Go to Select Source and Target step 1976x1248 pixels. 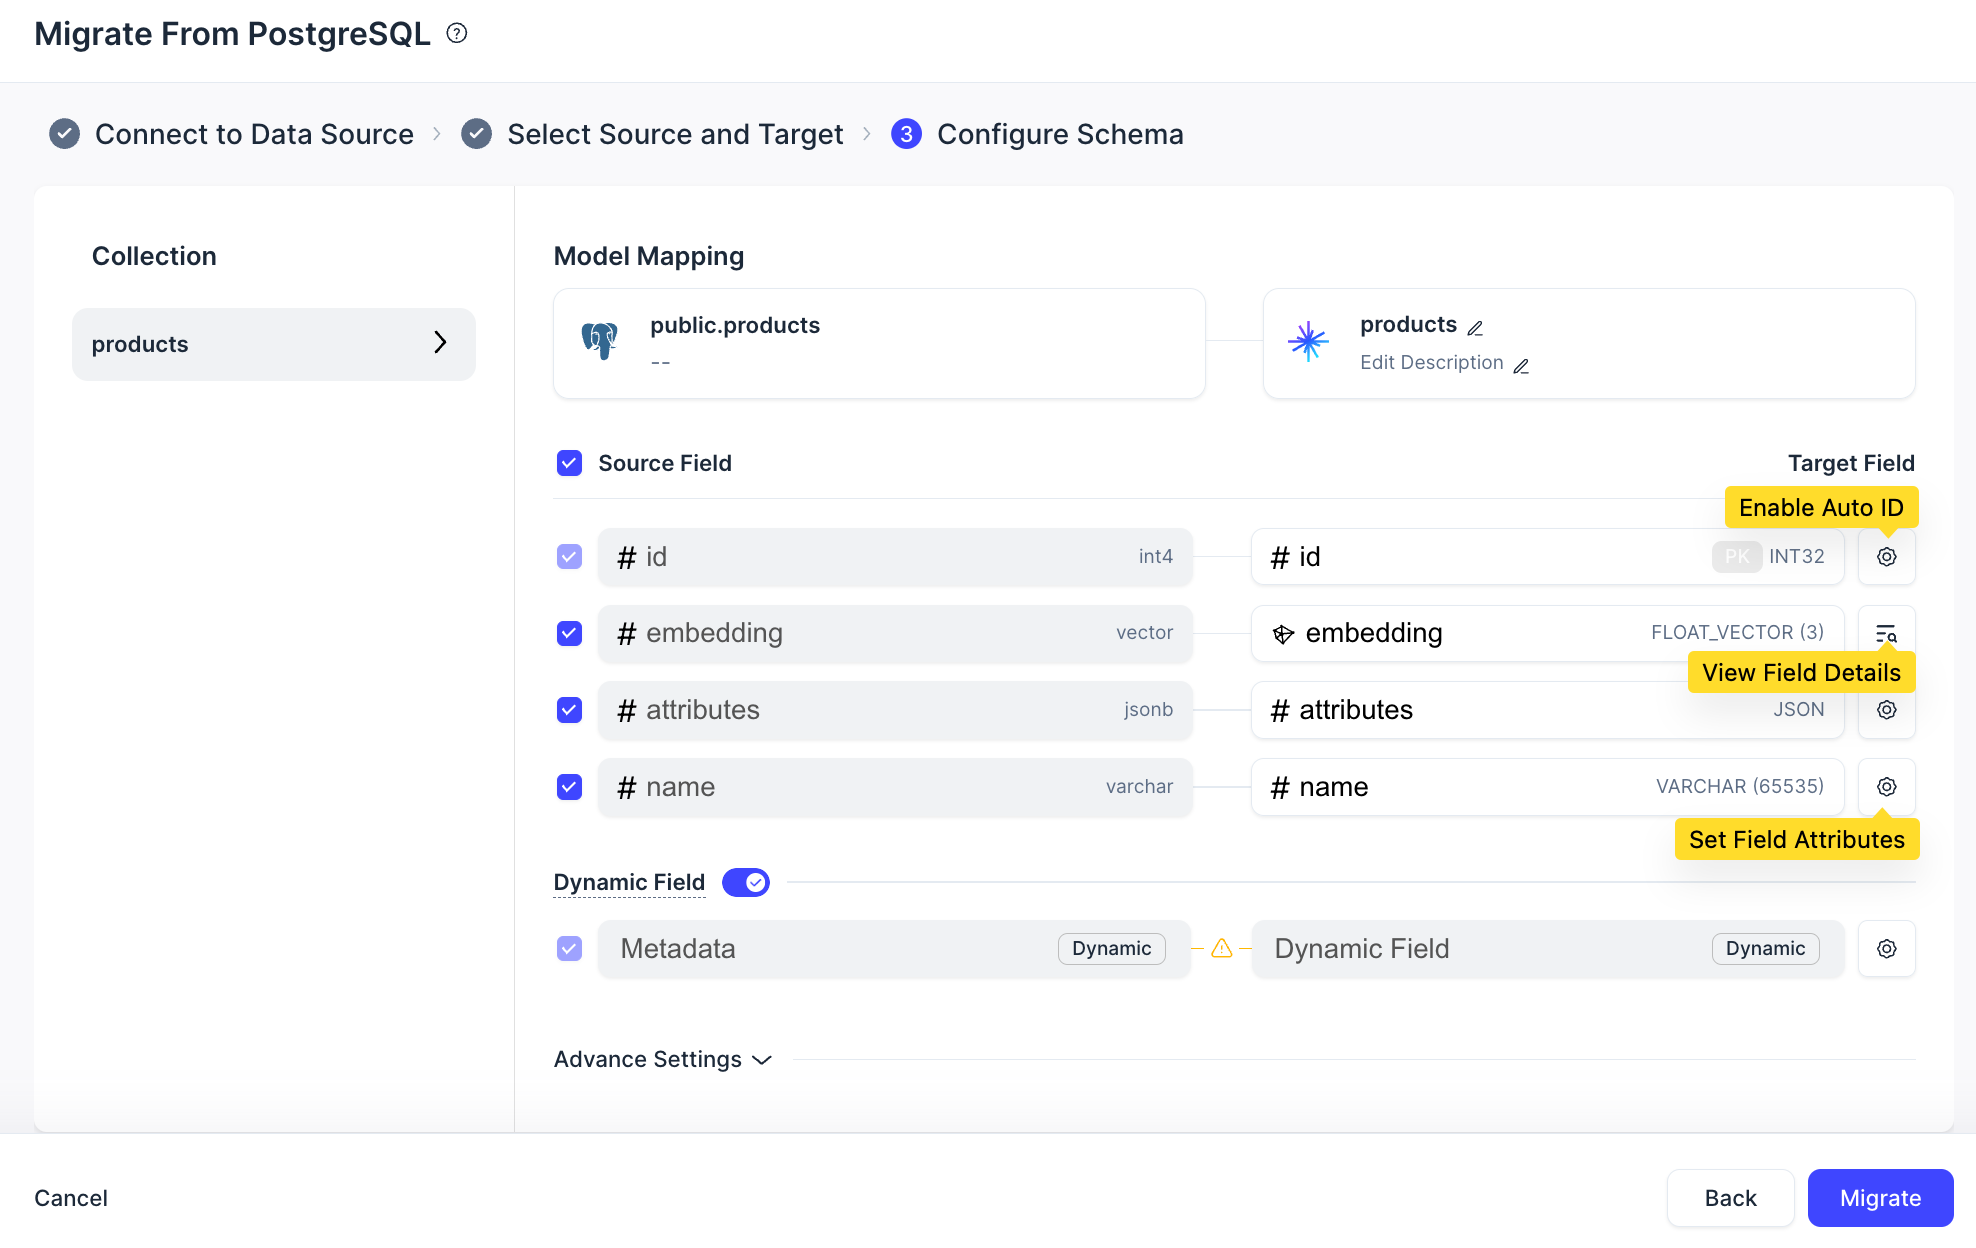[x=675, y=134]
